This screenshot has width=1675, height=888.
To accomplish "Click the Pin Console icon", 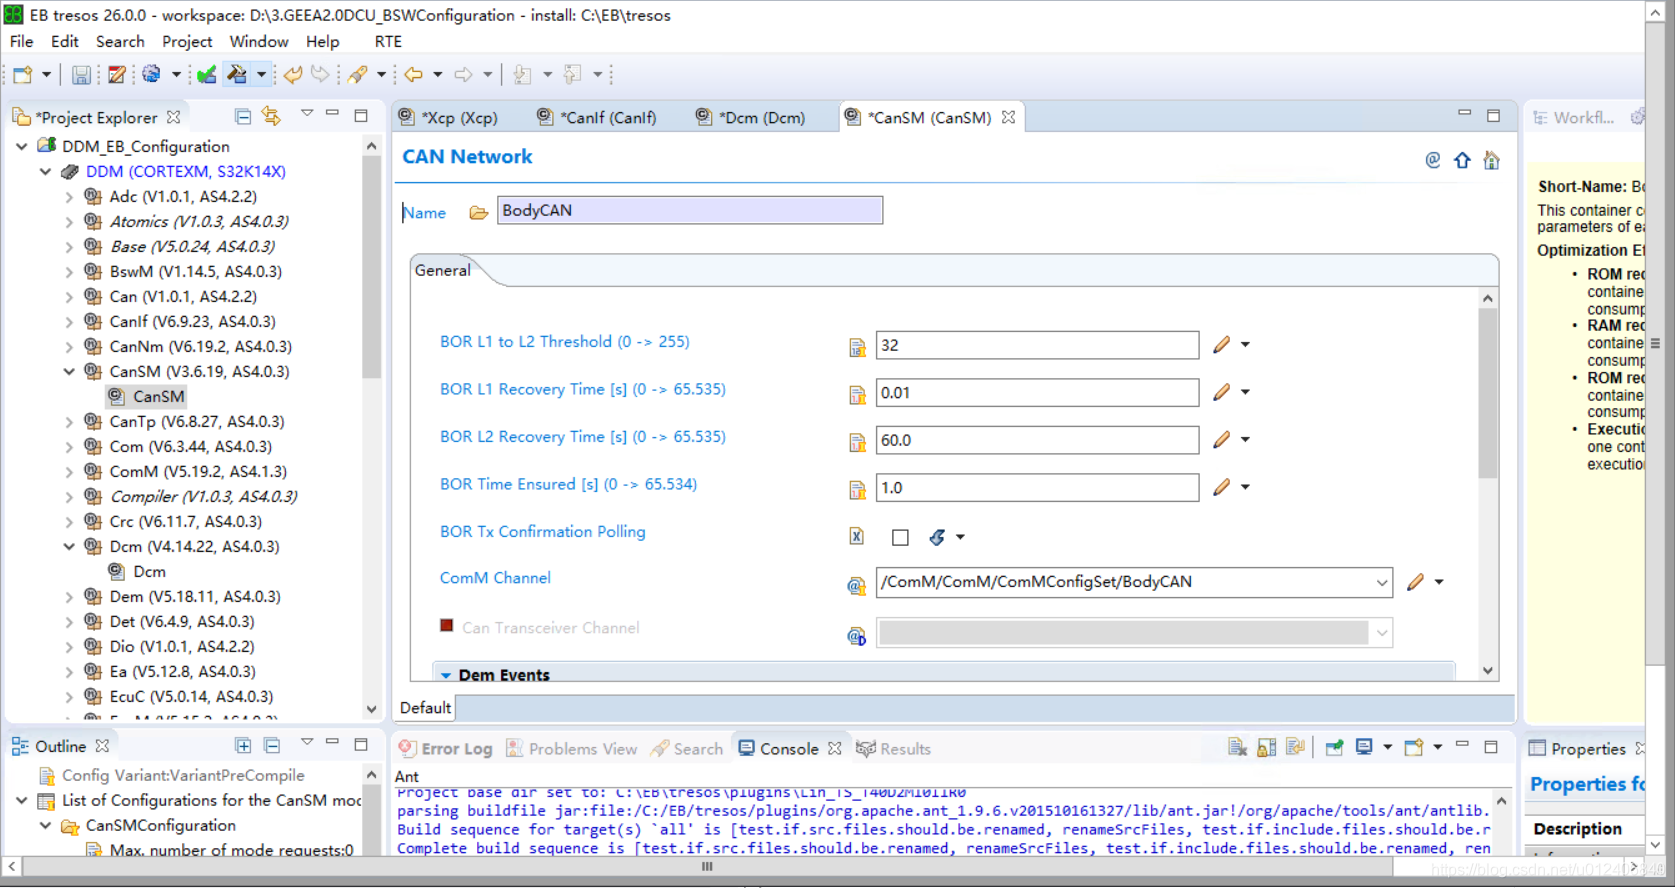I will [1334, 747].
